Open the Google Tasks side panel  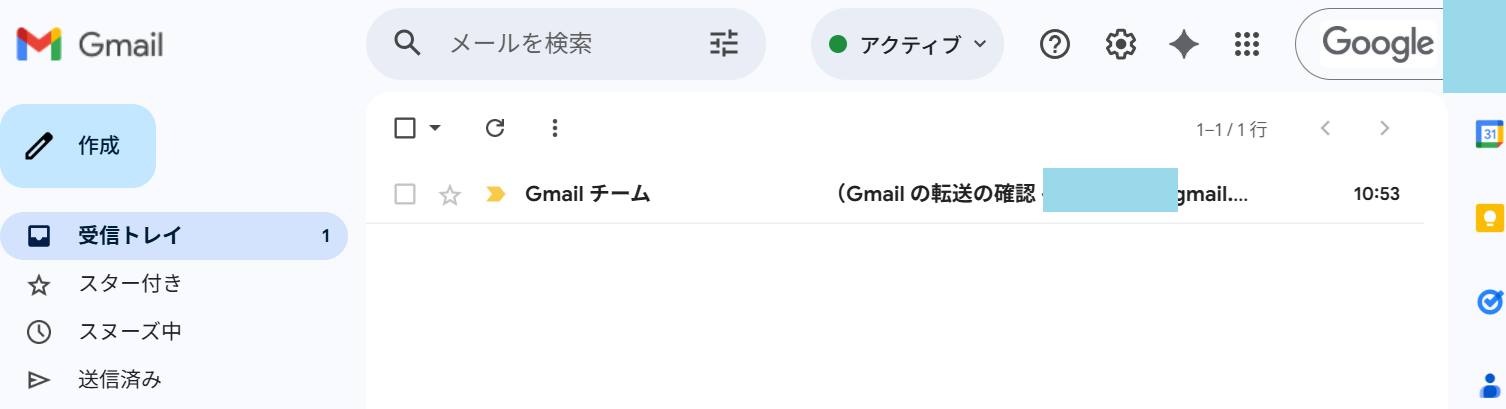click(1489, 301)
